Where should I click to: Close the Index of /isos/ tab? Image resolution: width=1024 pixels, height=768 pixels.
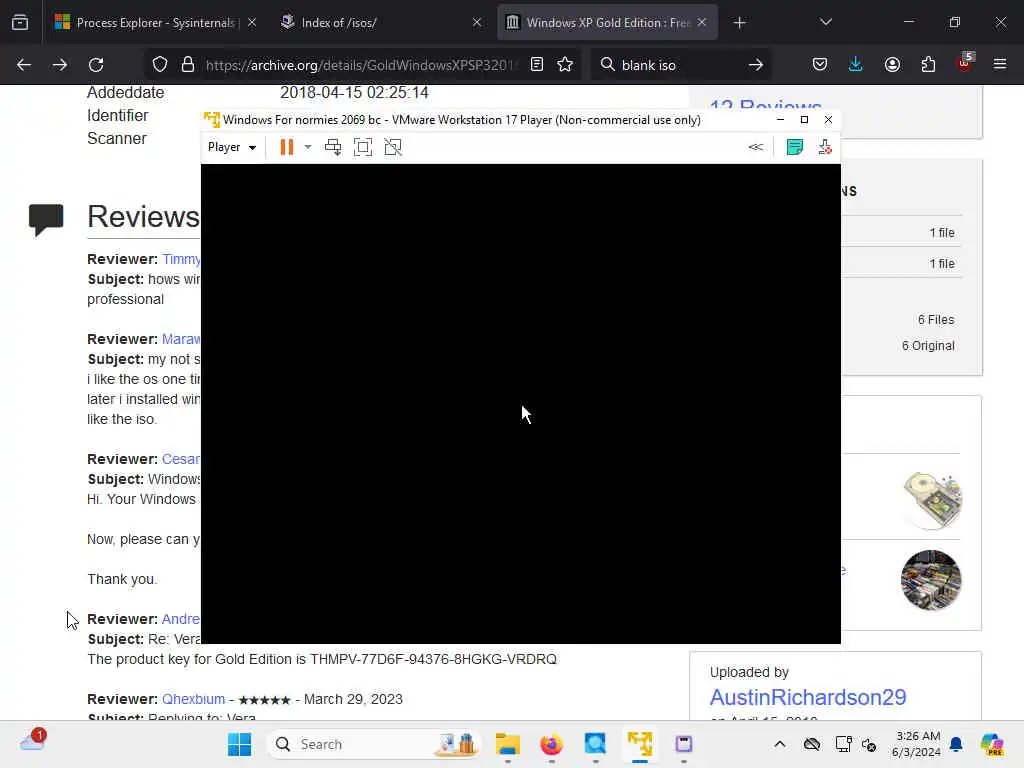click(x=477, y=22)
